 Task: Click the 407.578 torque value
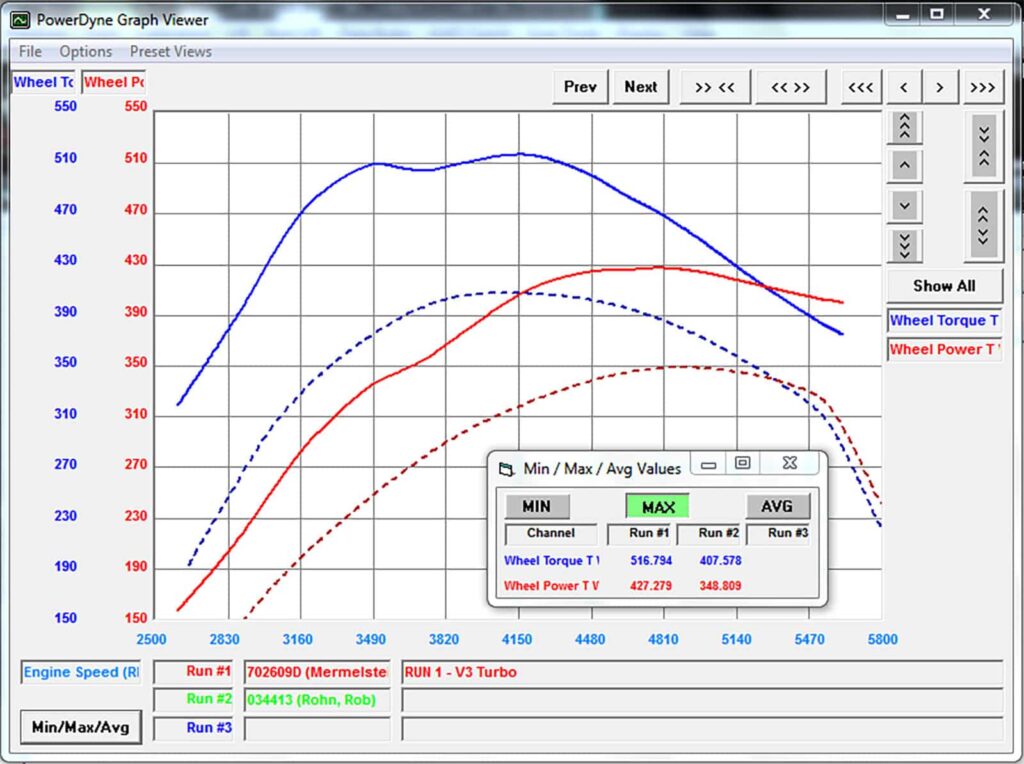[x=720, y=560]
